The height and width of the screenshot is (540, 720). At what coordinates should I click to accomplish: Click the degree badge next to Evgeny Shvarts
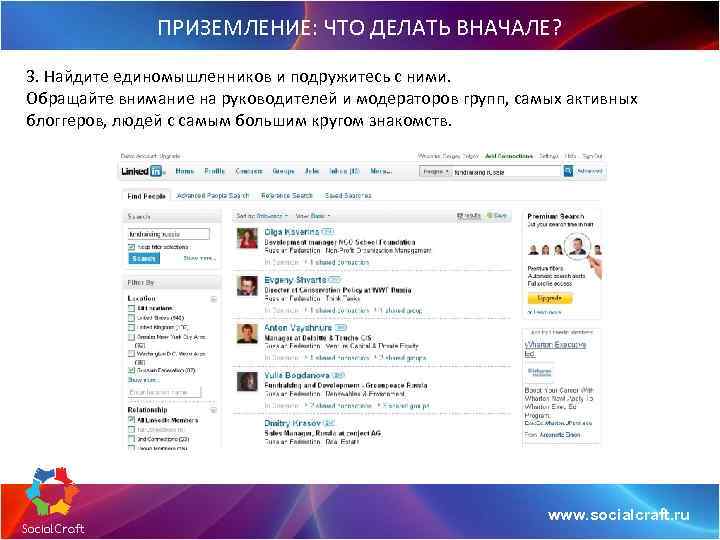(335, 280)
